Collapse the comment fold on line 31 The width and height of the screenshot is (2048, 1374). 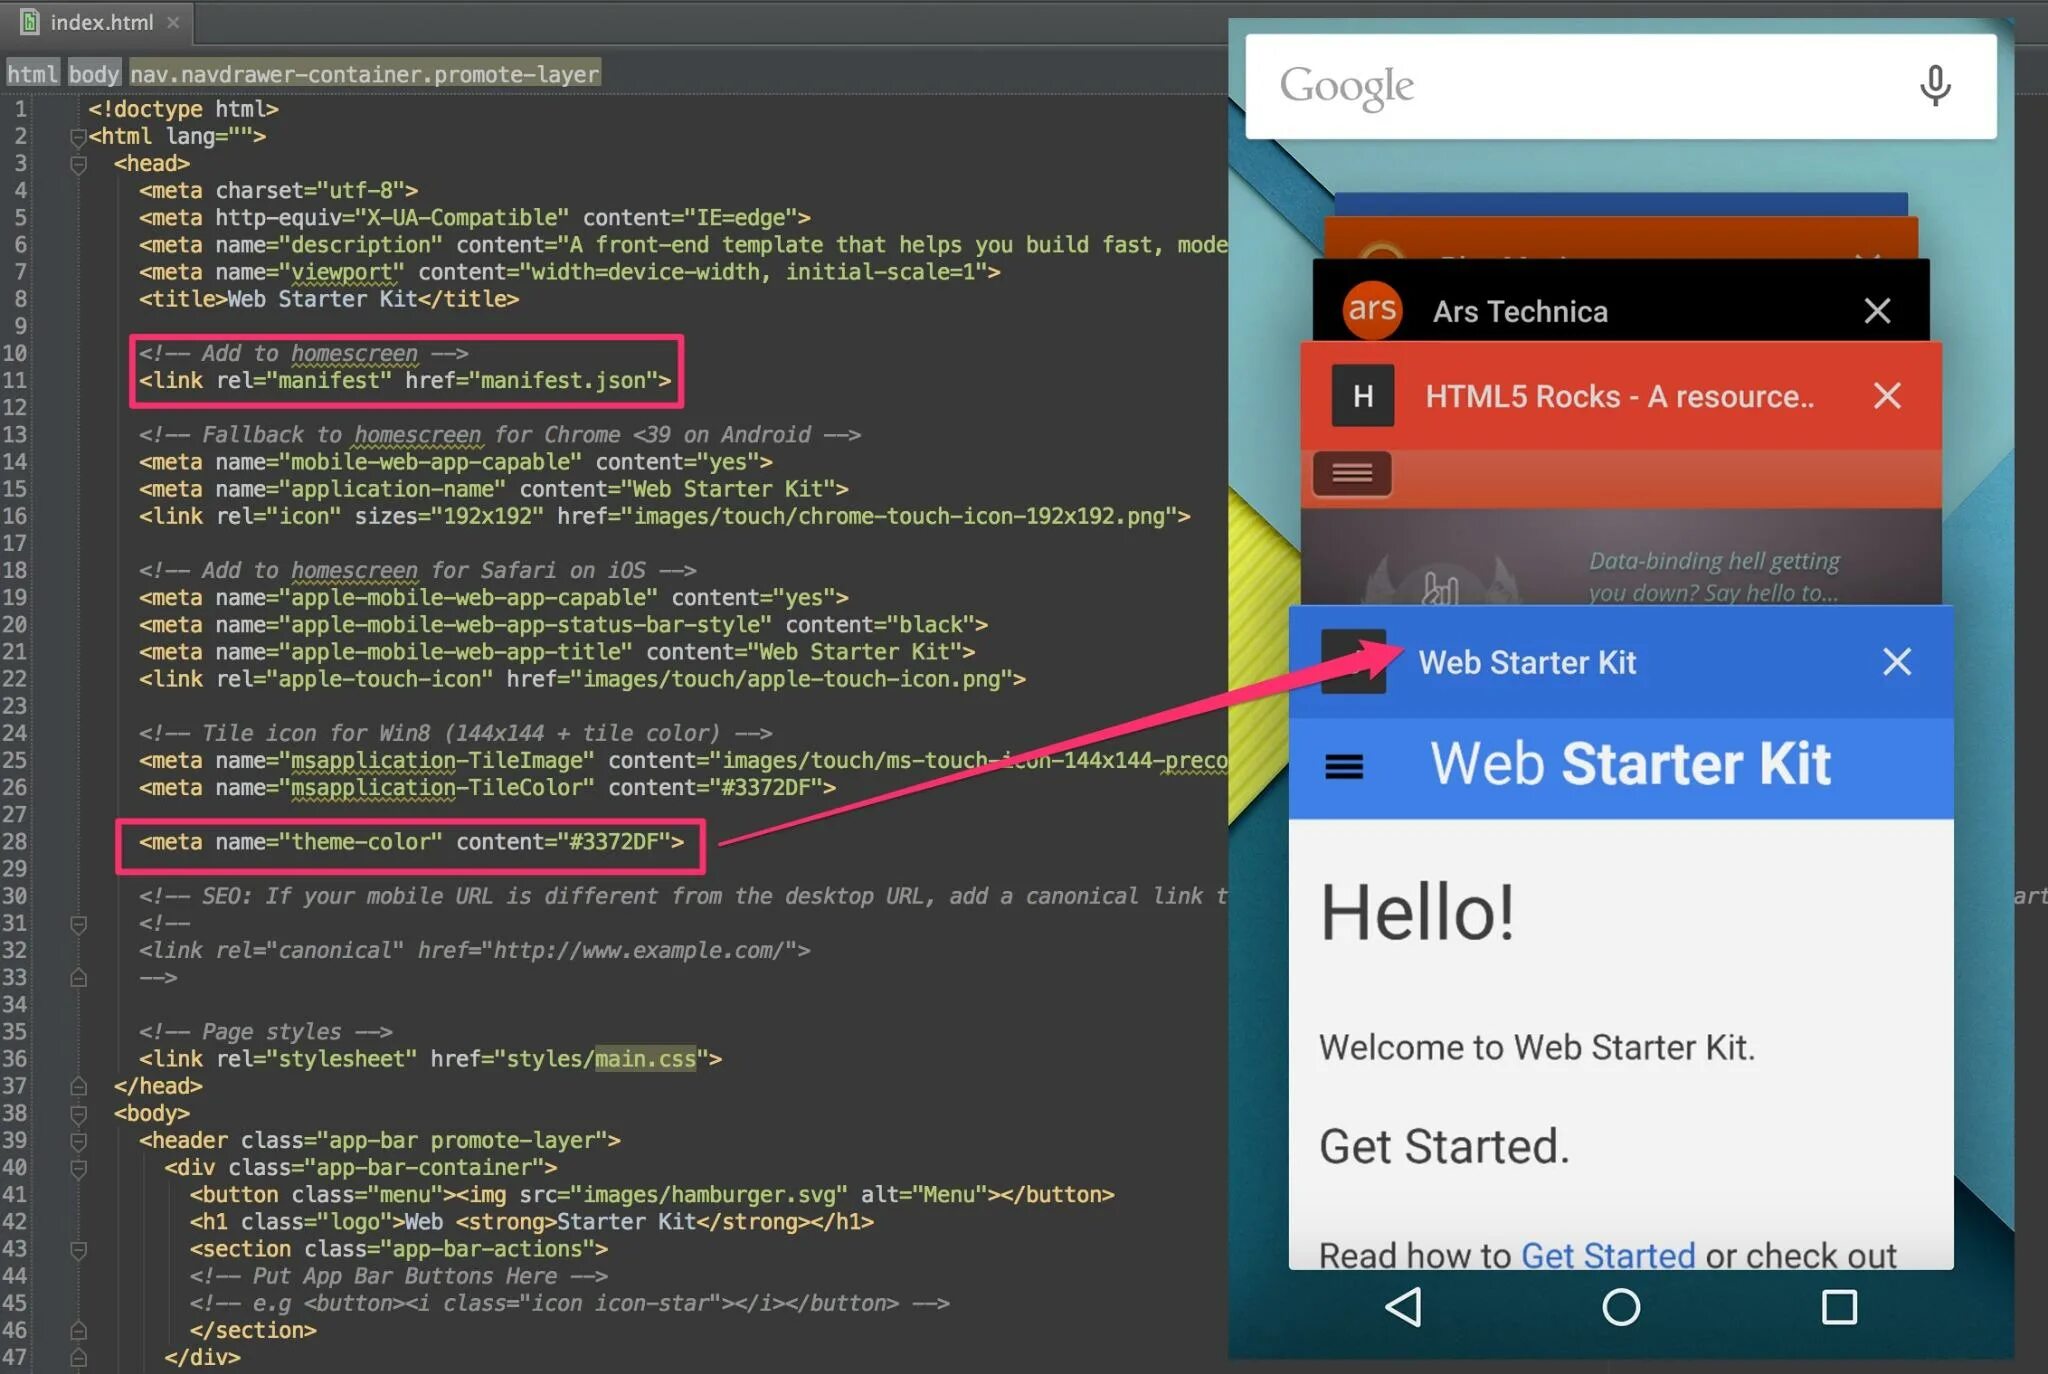click(x=78, y=924)
